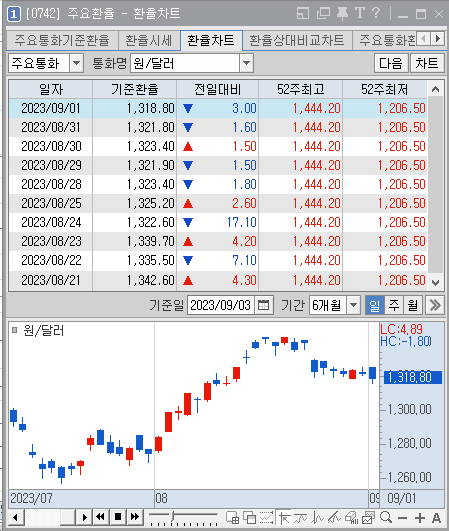This screenshot has height=531, width=449.
Task: Click the double-chevron expand button beside 월
Action: (x=435, y=305)
